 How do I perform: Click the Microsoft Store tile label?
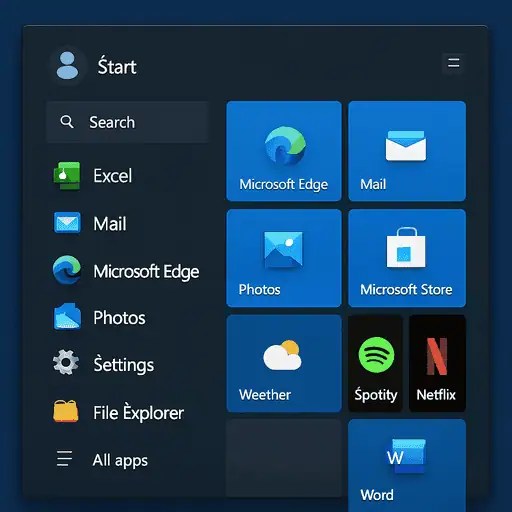coord(406,289)
